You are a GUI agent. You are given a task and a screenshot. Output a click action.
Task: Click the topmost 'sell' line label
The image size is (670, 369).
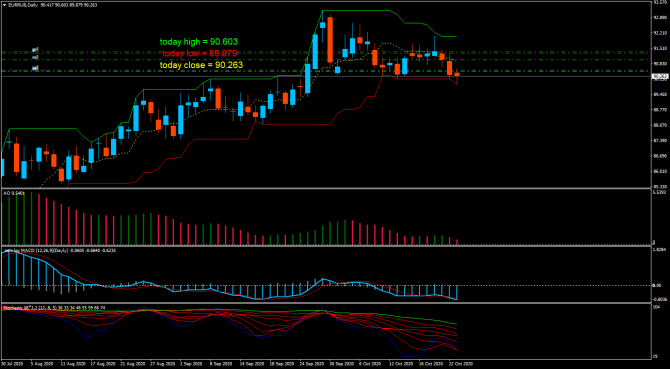click(x=36, y=50)
